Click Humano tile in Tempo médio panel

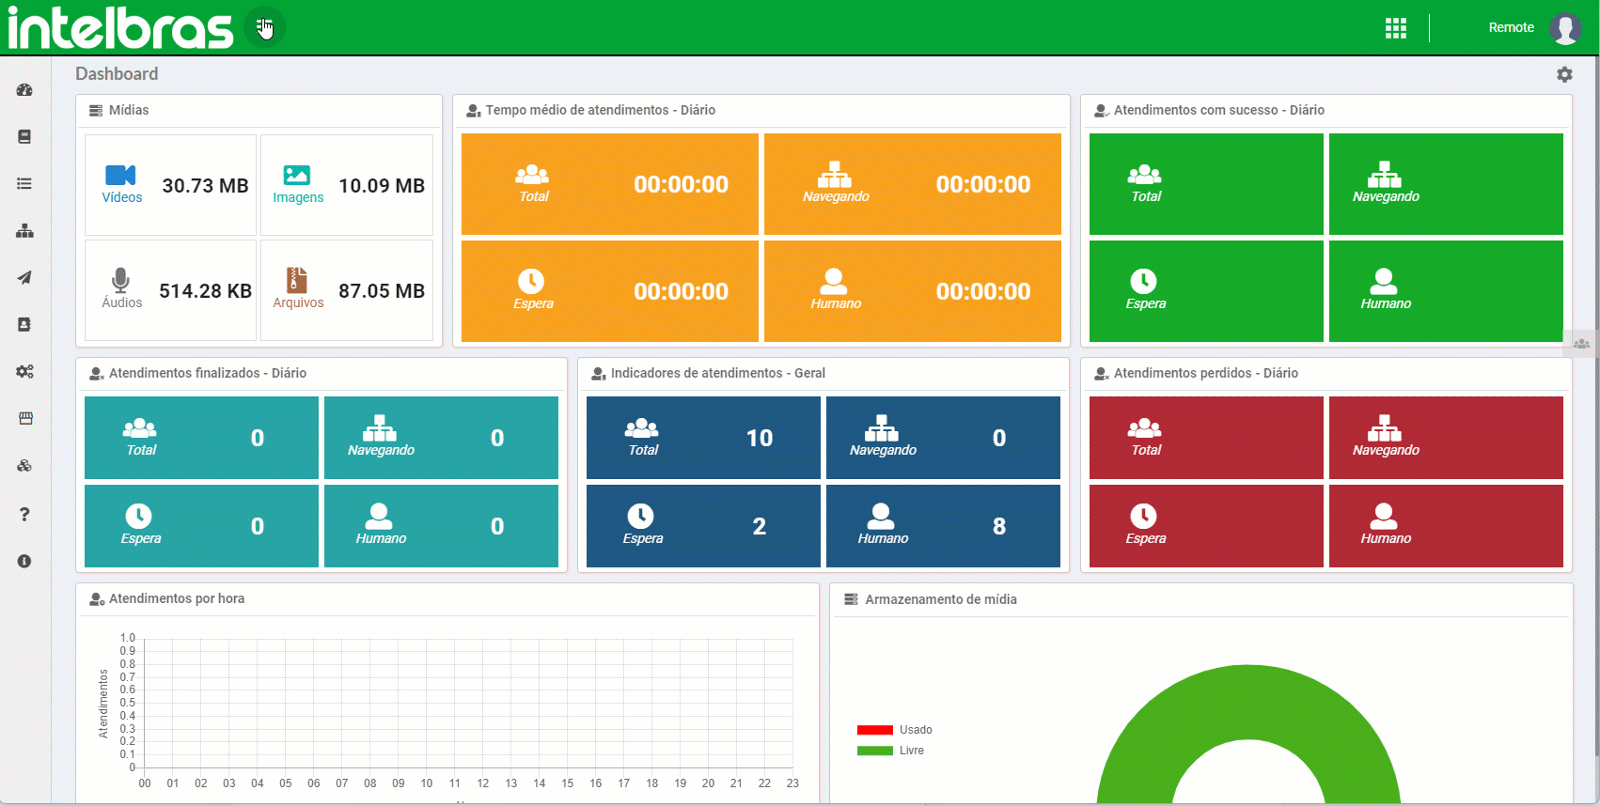point(912,291)
